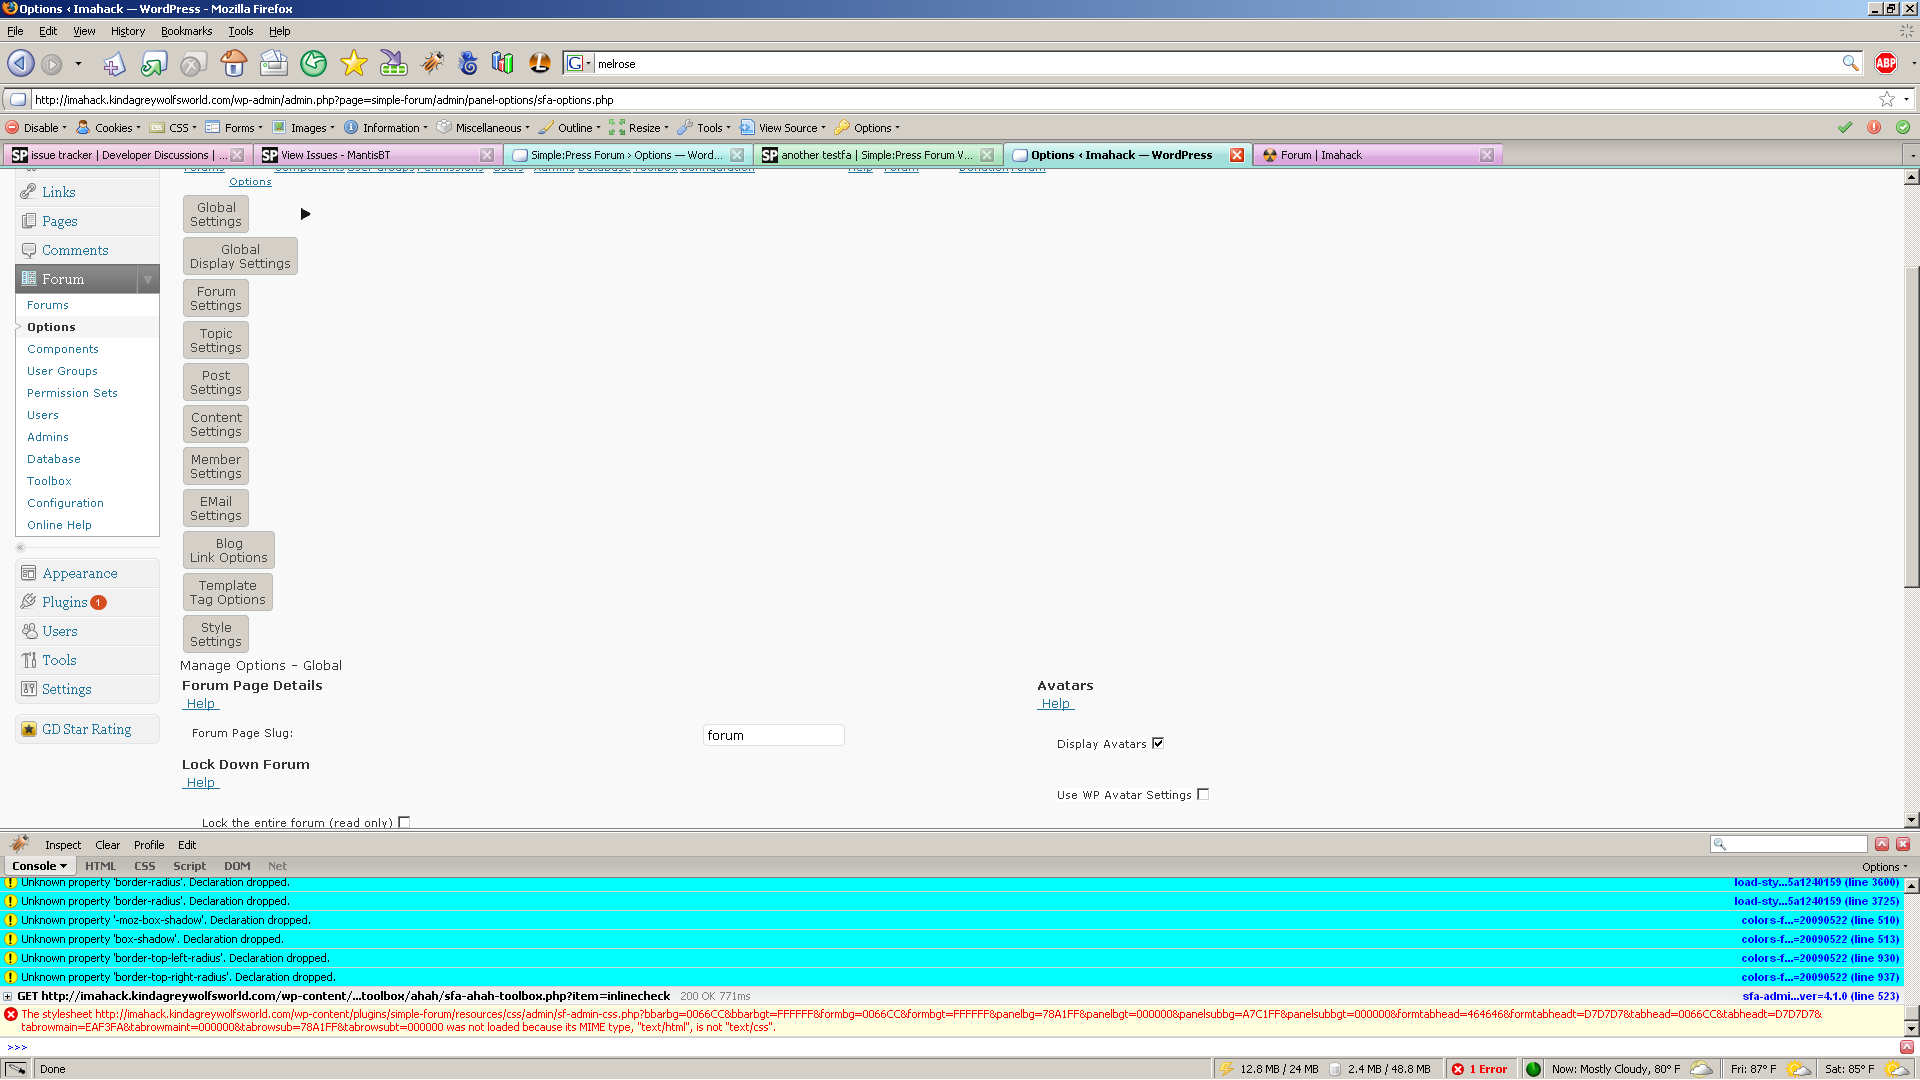Viewport: 1920px width, 1080px height.
Task: Switch to Firebug HTML tab
Action: click(x=100, y=866)
